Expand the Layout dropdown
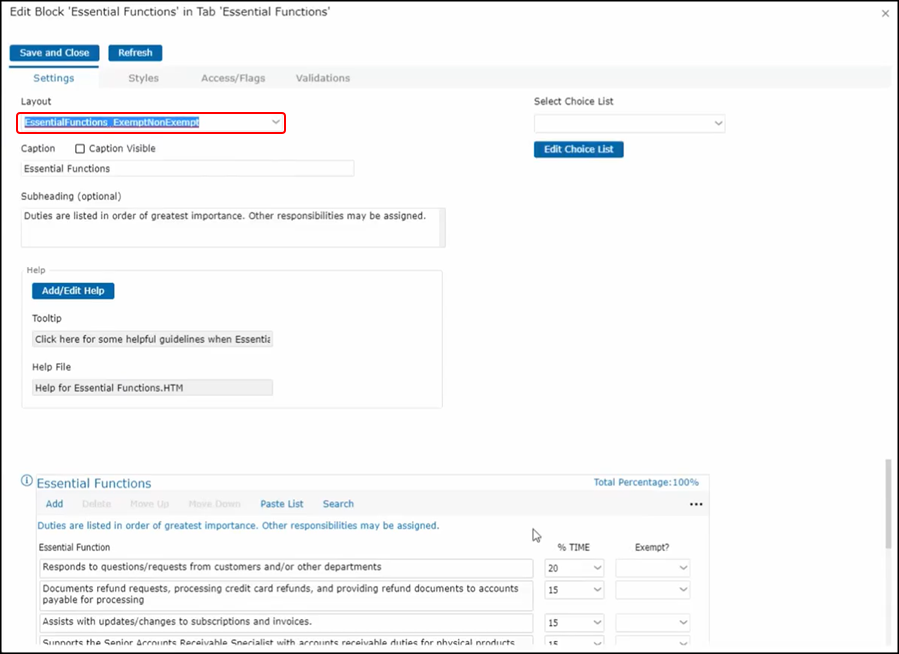 coord(276,122)
